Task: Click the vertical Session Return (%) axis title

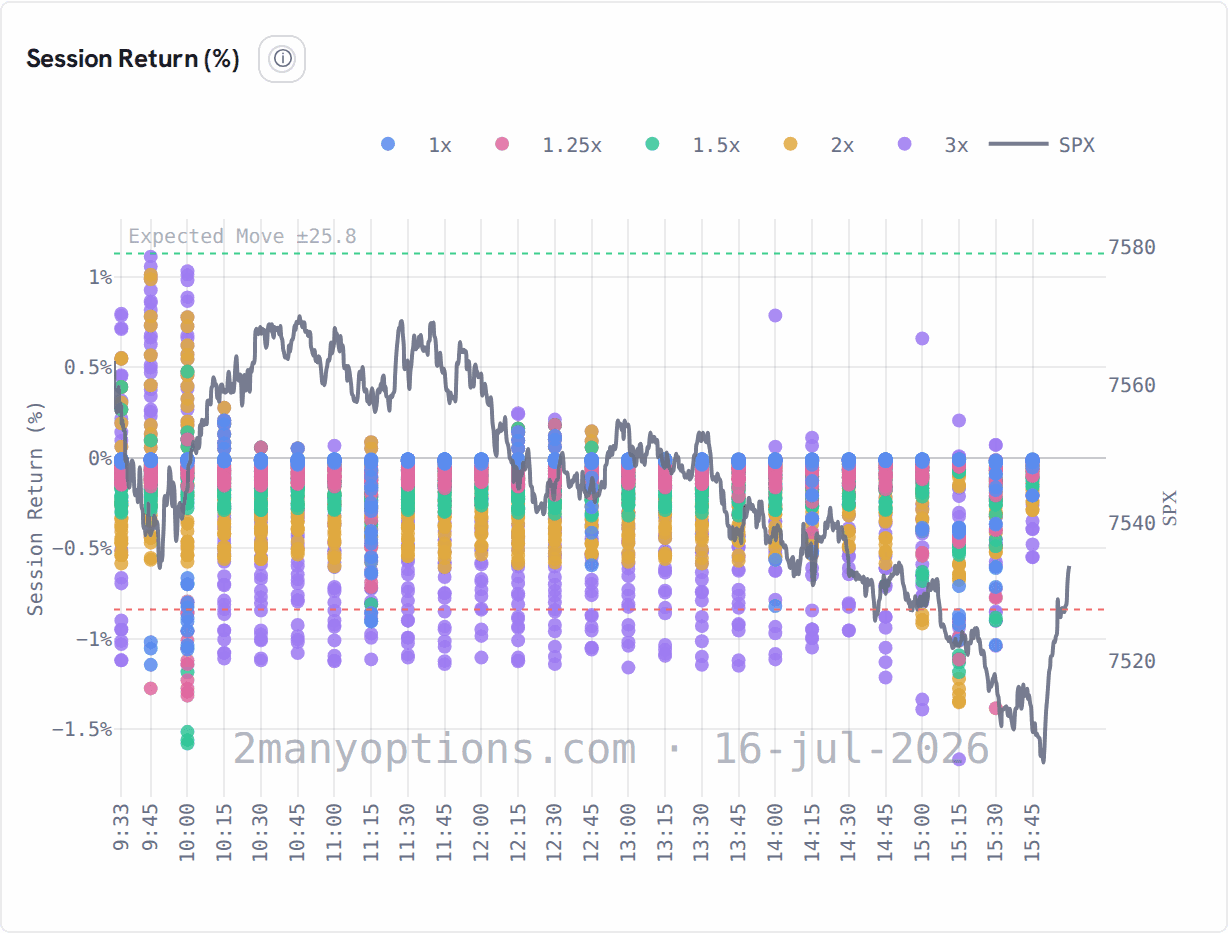Action: (x=35, y=508)
